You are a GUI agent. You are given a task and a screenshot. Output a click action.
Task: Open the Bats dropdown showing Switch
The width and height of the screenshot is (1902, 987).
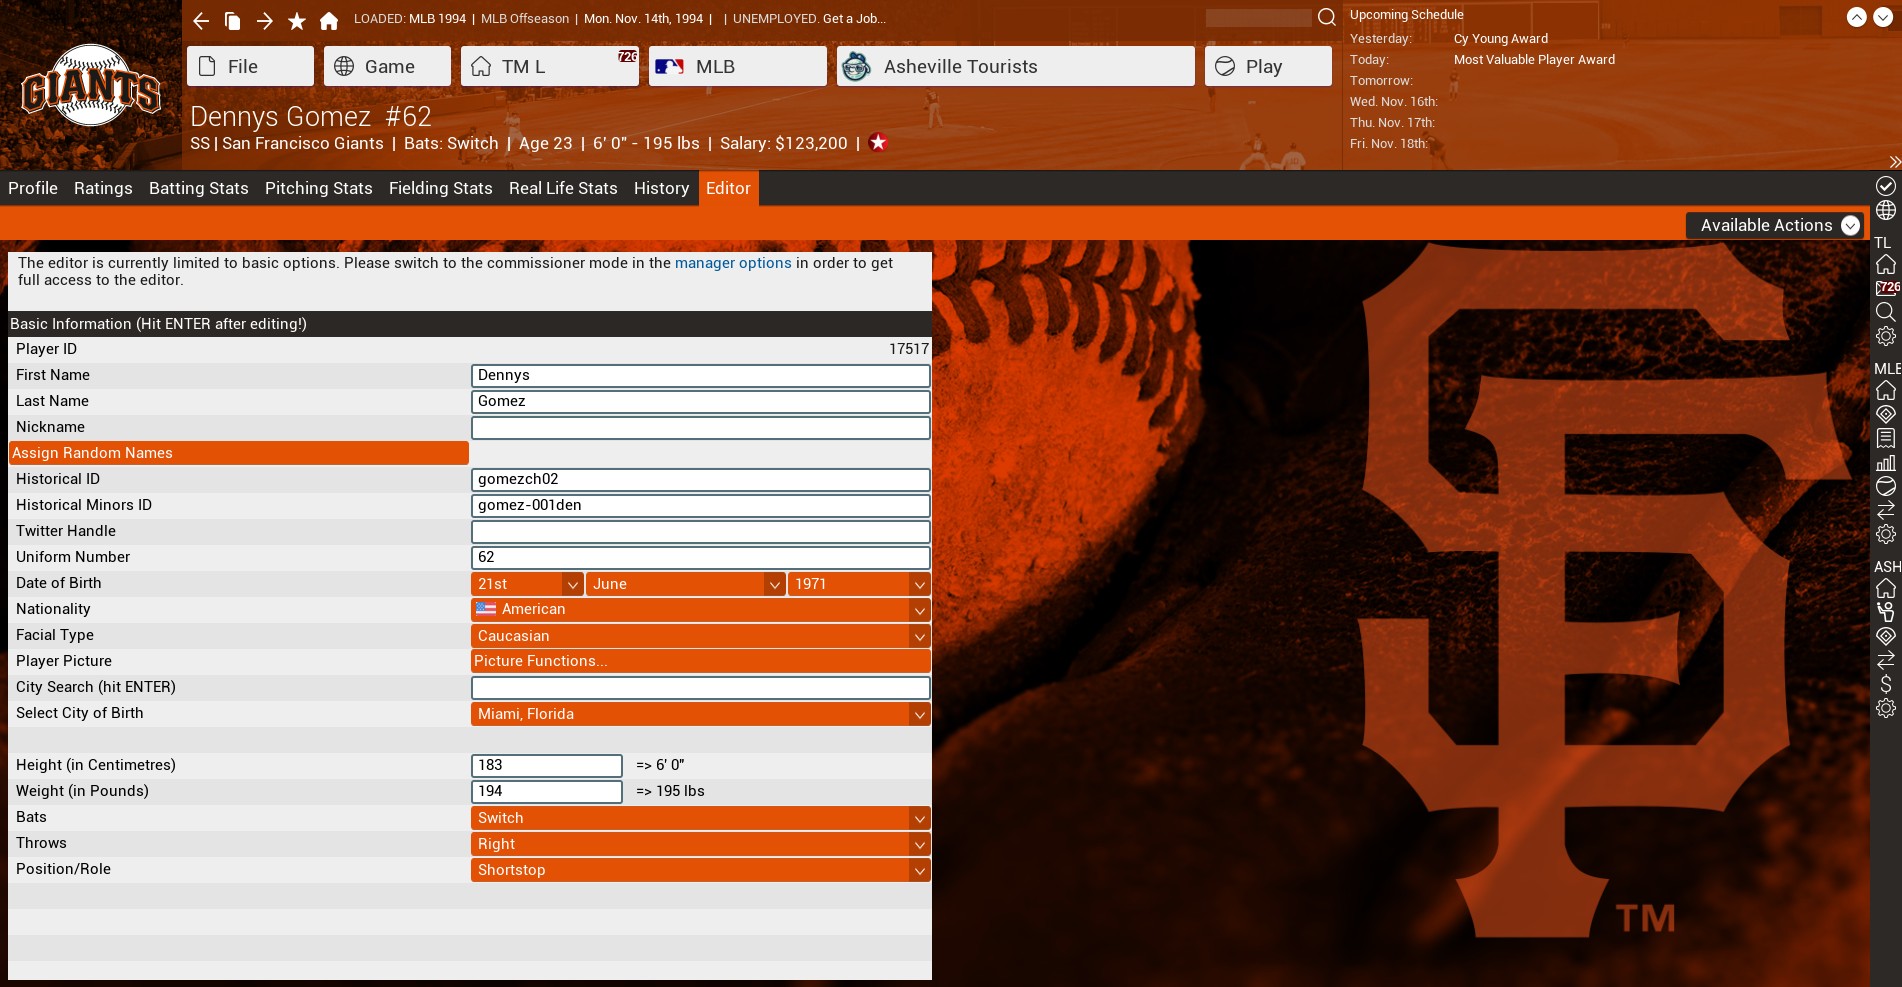coord(700,818)
